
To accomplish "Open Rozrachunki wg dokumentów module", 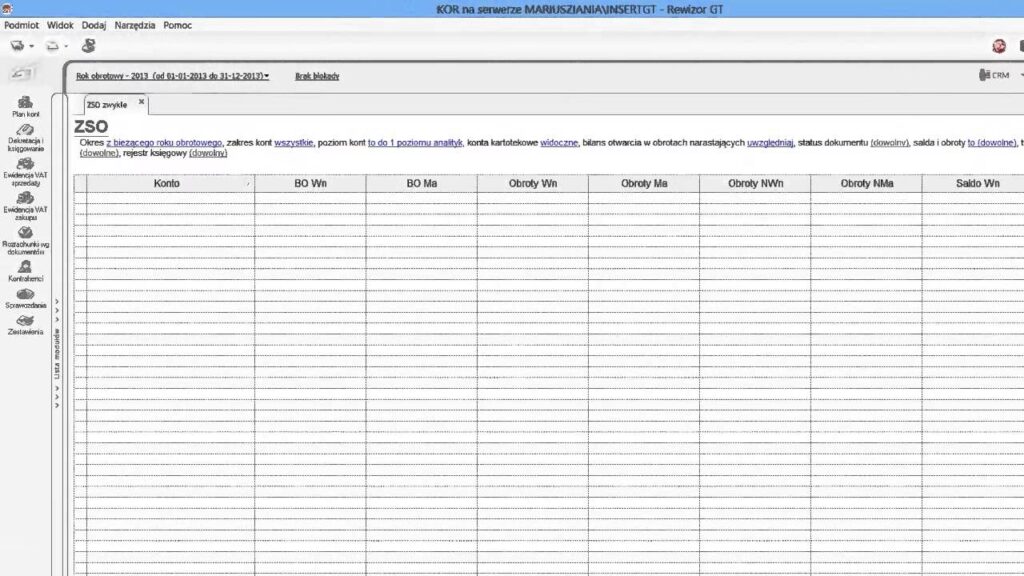I will [x=26, y=241].
